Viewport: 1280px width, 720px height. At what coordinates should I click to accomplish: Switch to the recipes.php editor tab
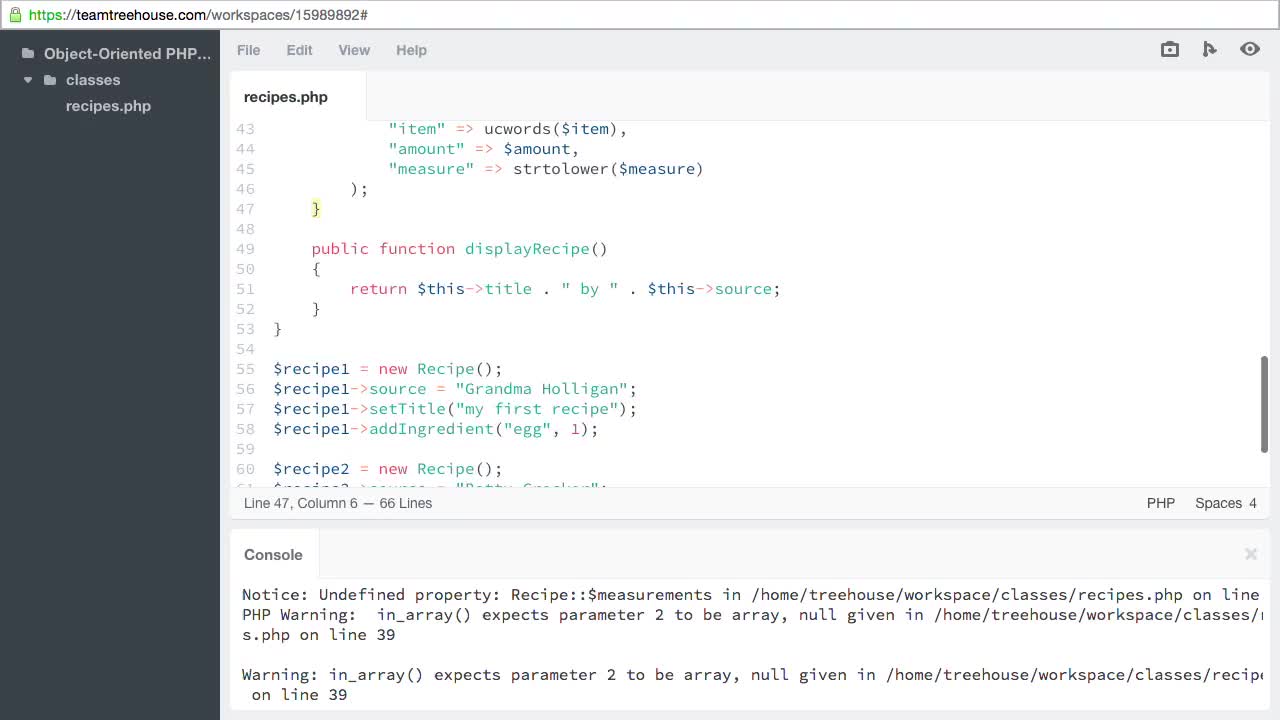pyautogui.click(x=286, y=97)
